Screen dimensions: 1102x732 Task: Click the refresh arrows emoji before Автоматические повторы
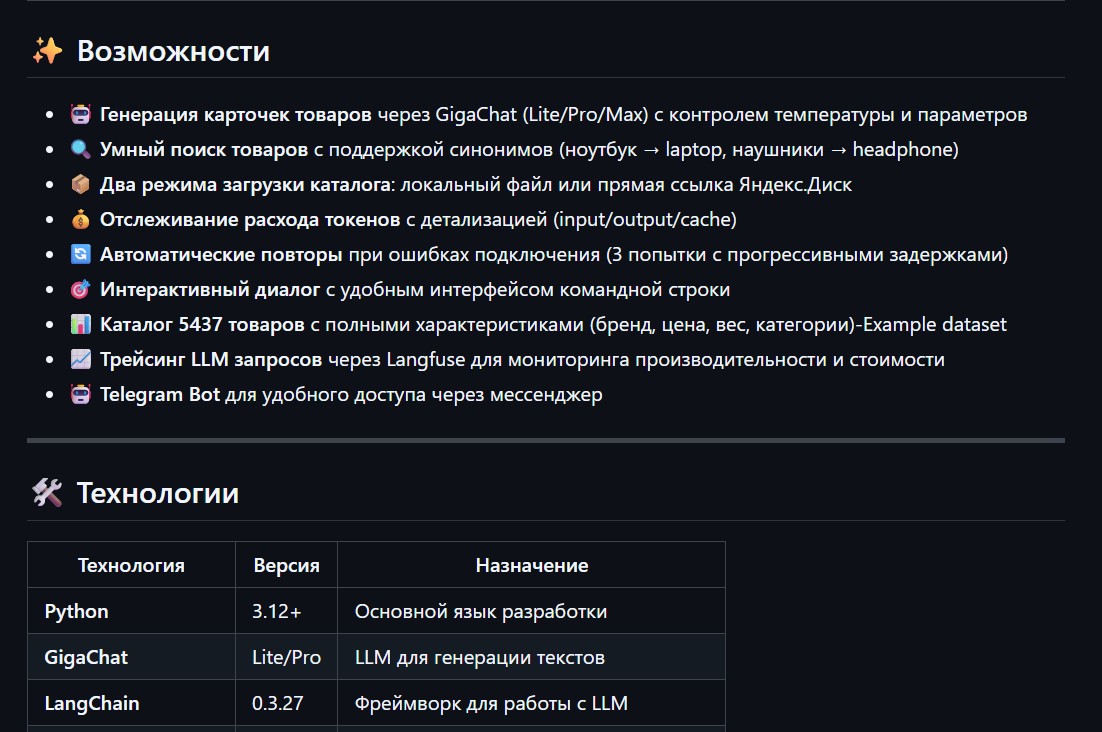pos(81,255)
